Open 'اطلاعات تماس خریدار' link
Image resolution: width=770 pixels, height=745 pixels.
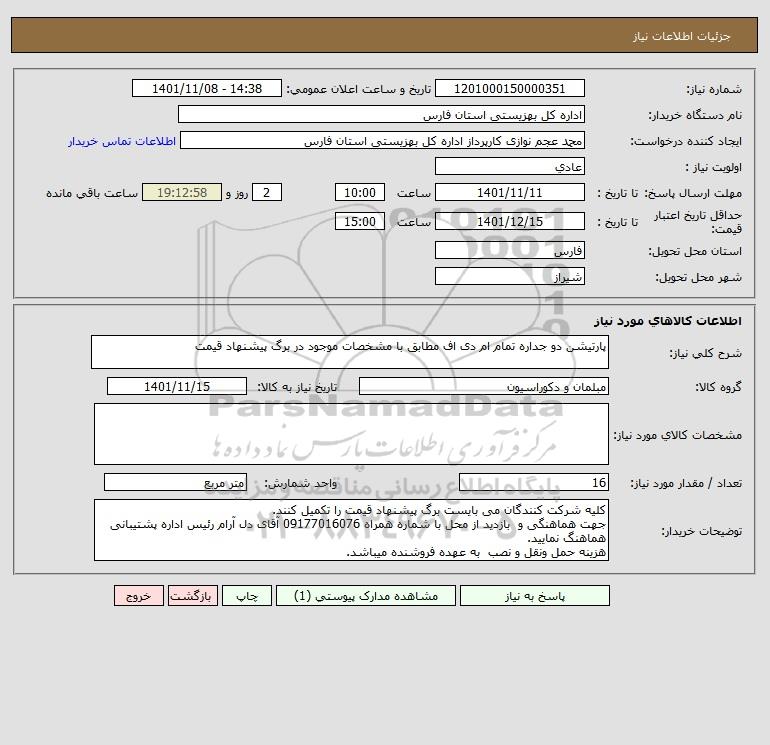click(122, 141)
